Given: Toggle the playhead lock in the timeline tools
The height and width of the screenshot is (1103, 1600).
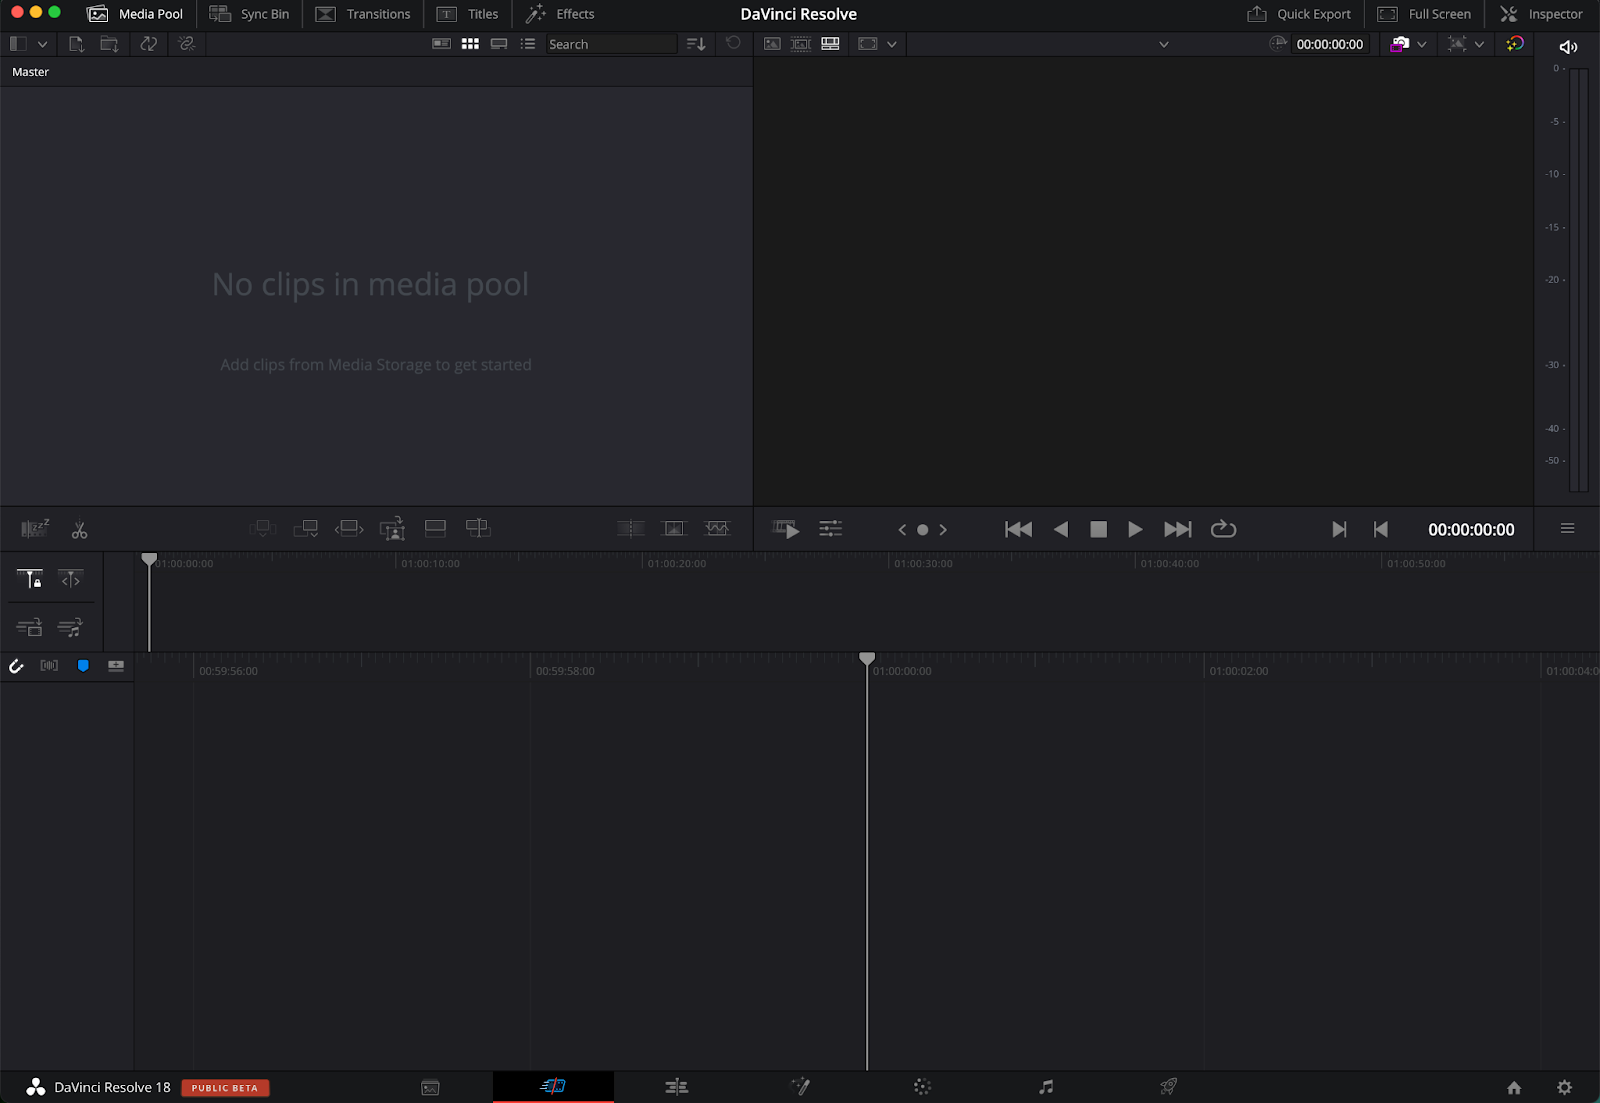Looking at the screenshot, I should 30,579.
